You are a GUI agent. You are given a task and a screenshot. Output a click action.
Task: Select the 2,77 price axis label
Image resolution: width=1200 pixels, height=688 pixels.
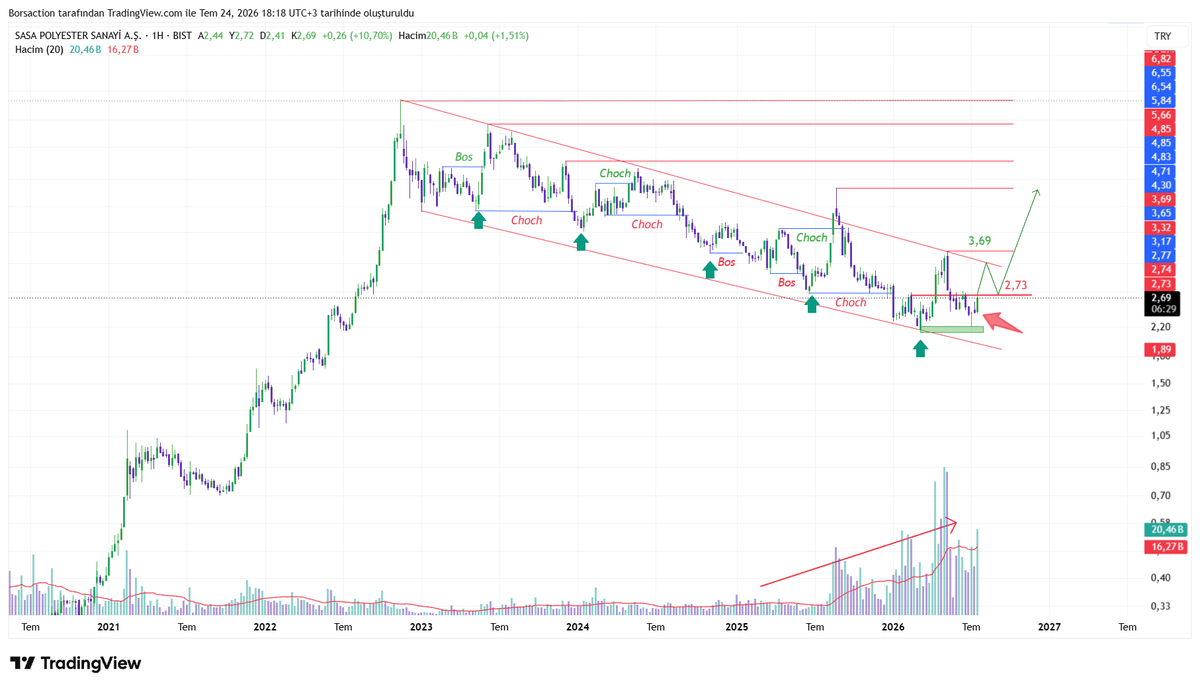coord(1161,256)
